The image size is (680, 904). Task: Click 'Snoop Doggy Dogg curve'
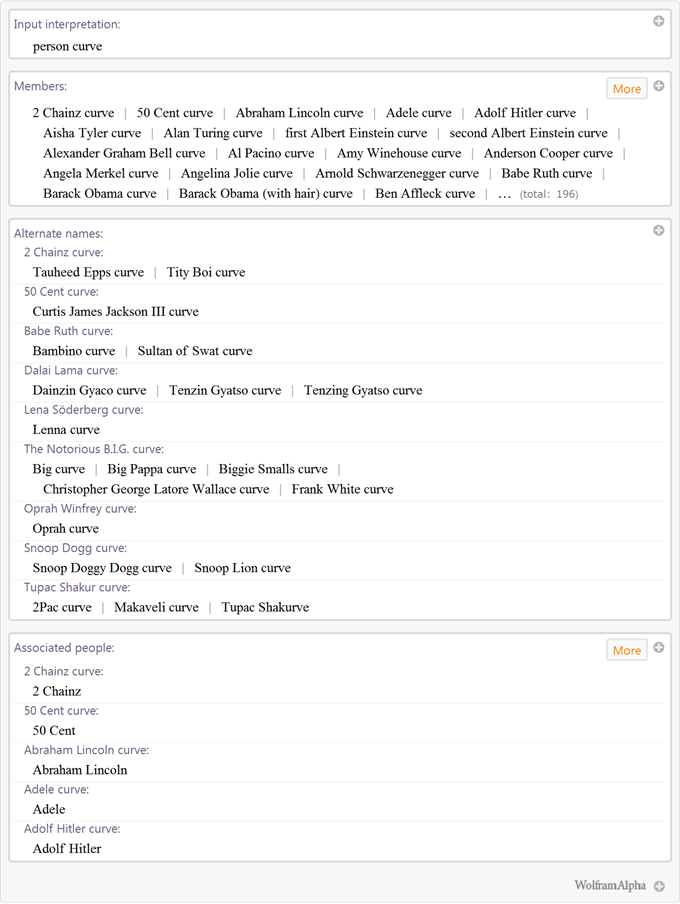click(102, 568)
